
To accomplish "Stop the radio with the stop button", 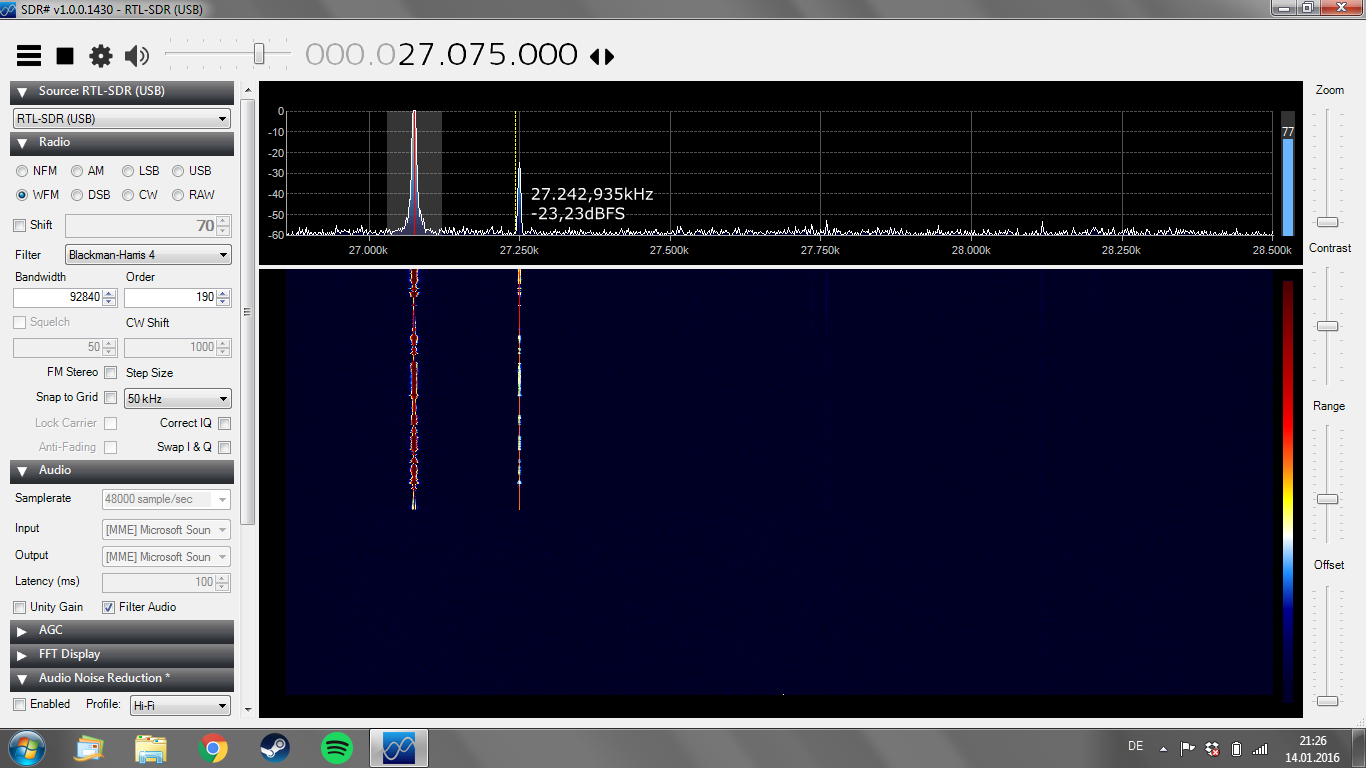I will (x=65, y=56).
